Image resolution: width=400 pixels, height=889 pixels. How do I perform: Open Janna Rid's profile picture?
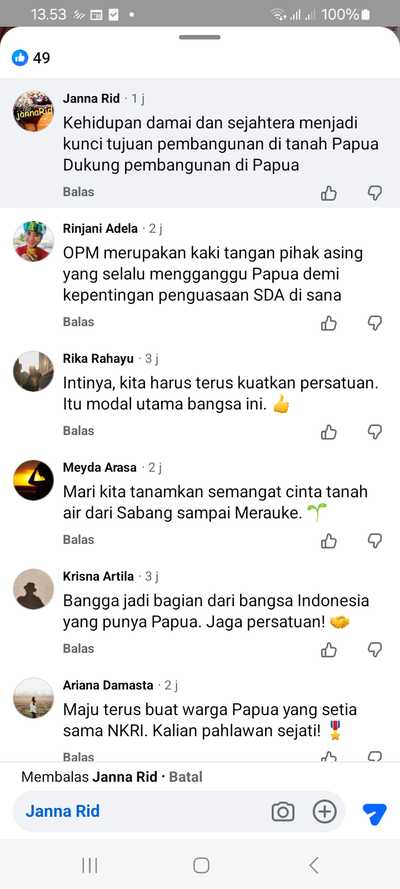pos(33,111)
